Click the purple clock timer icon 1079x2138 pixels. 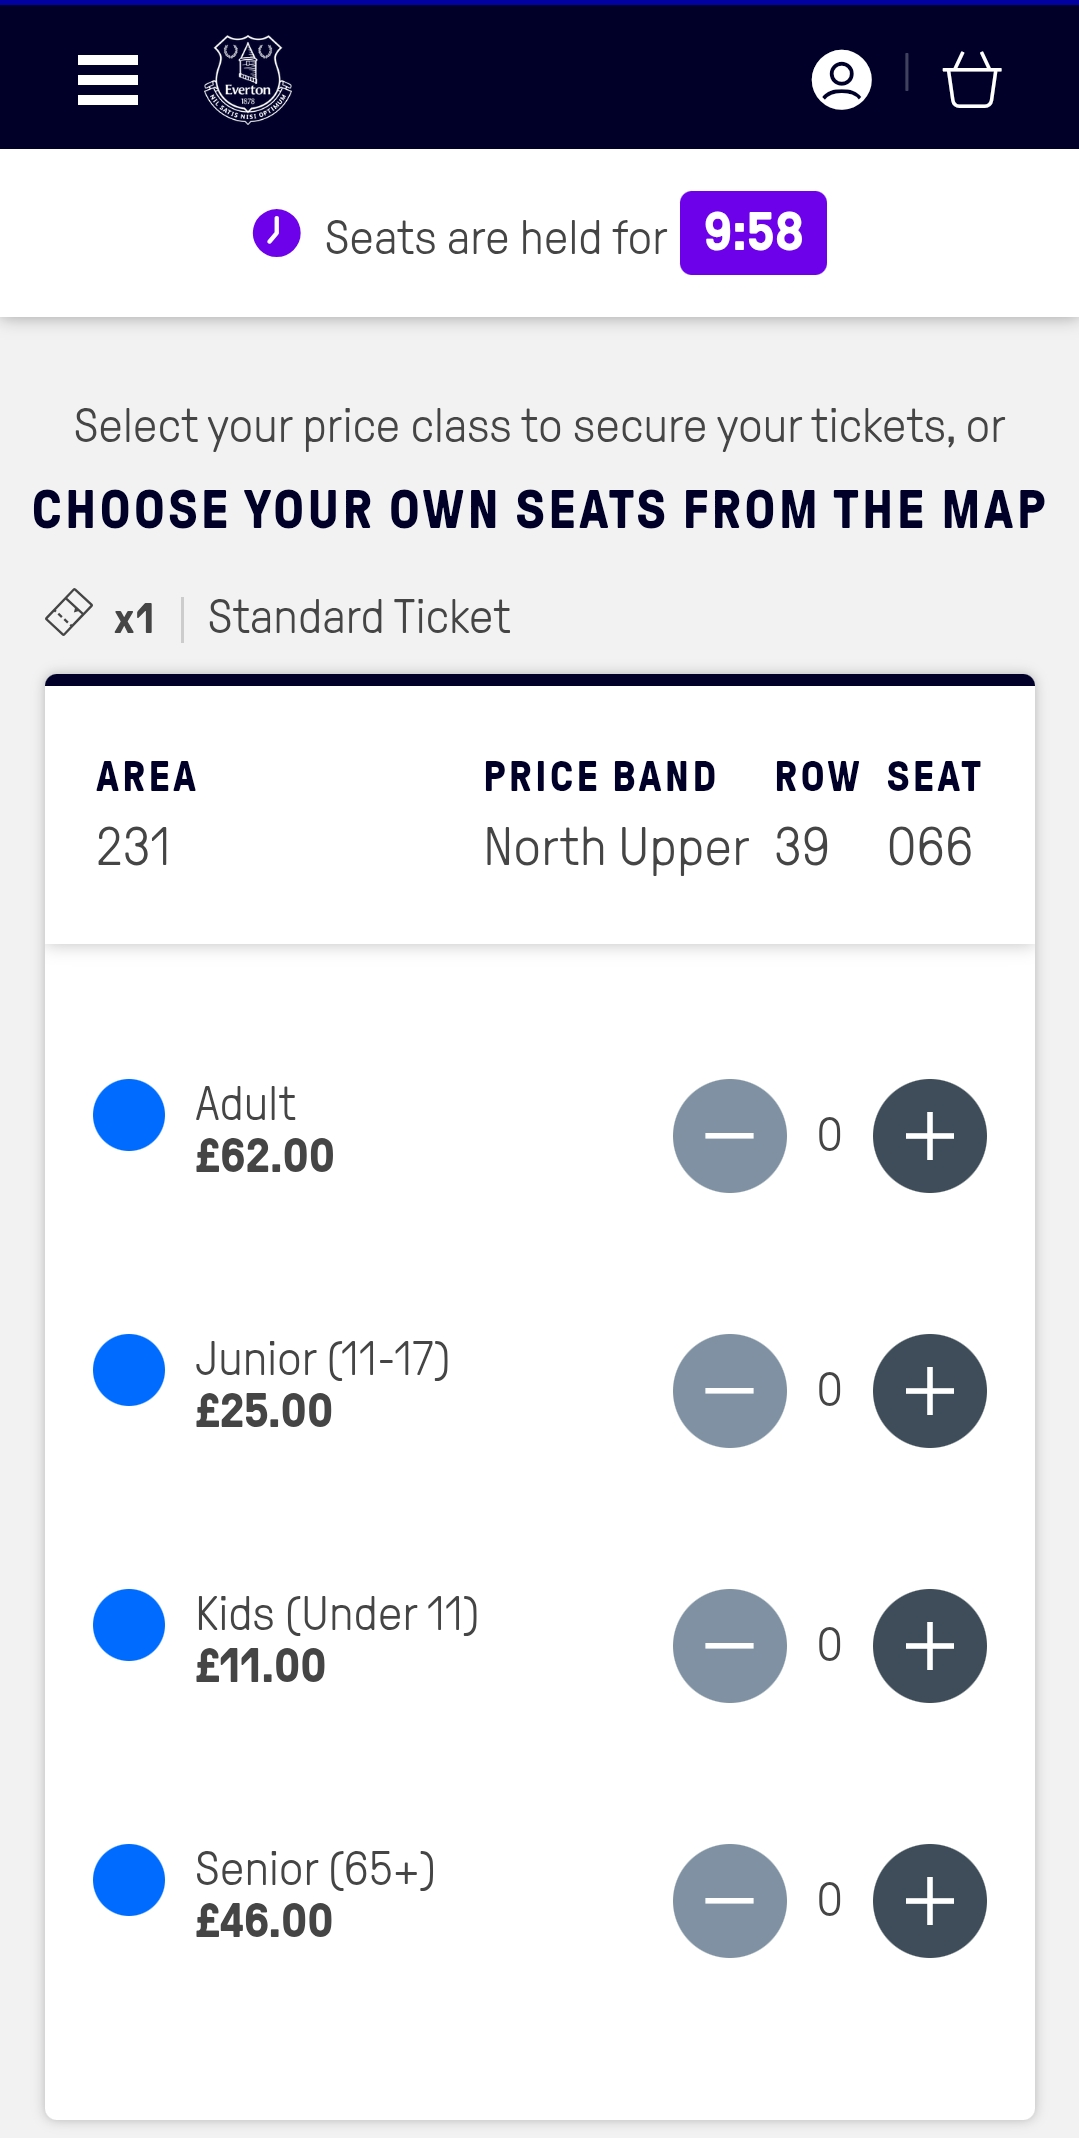(x=277, y=234)
